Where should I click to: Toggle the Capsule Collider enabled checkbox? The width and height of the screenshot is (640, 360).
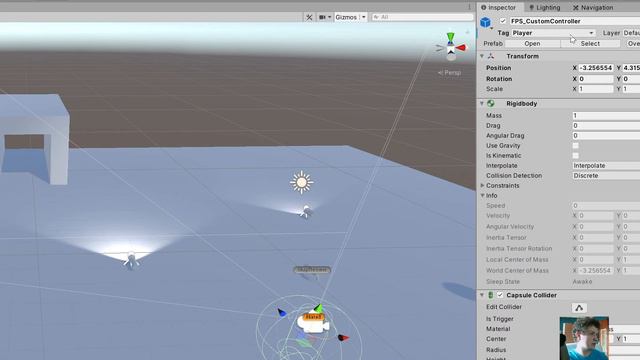(500, 295)
